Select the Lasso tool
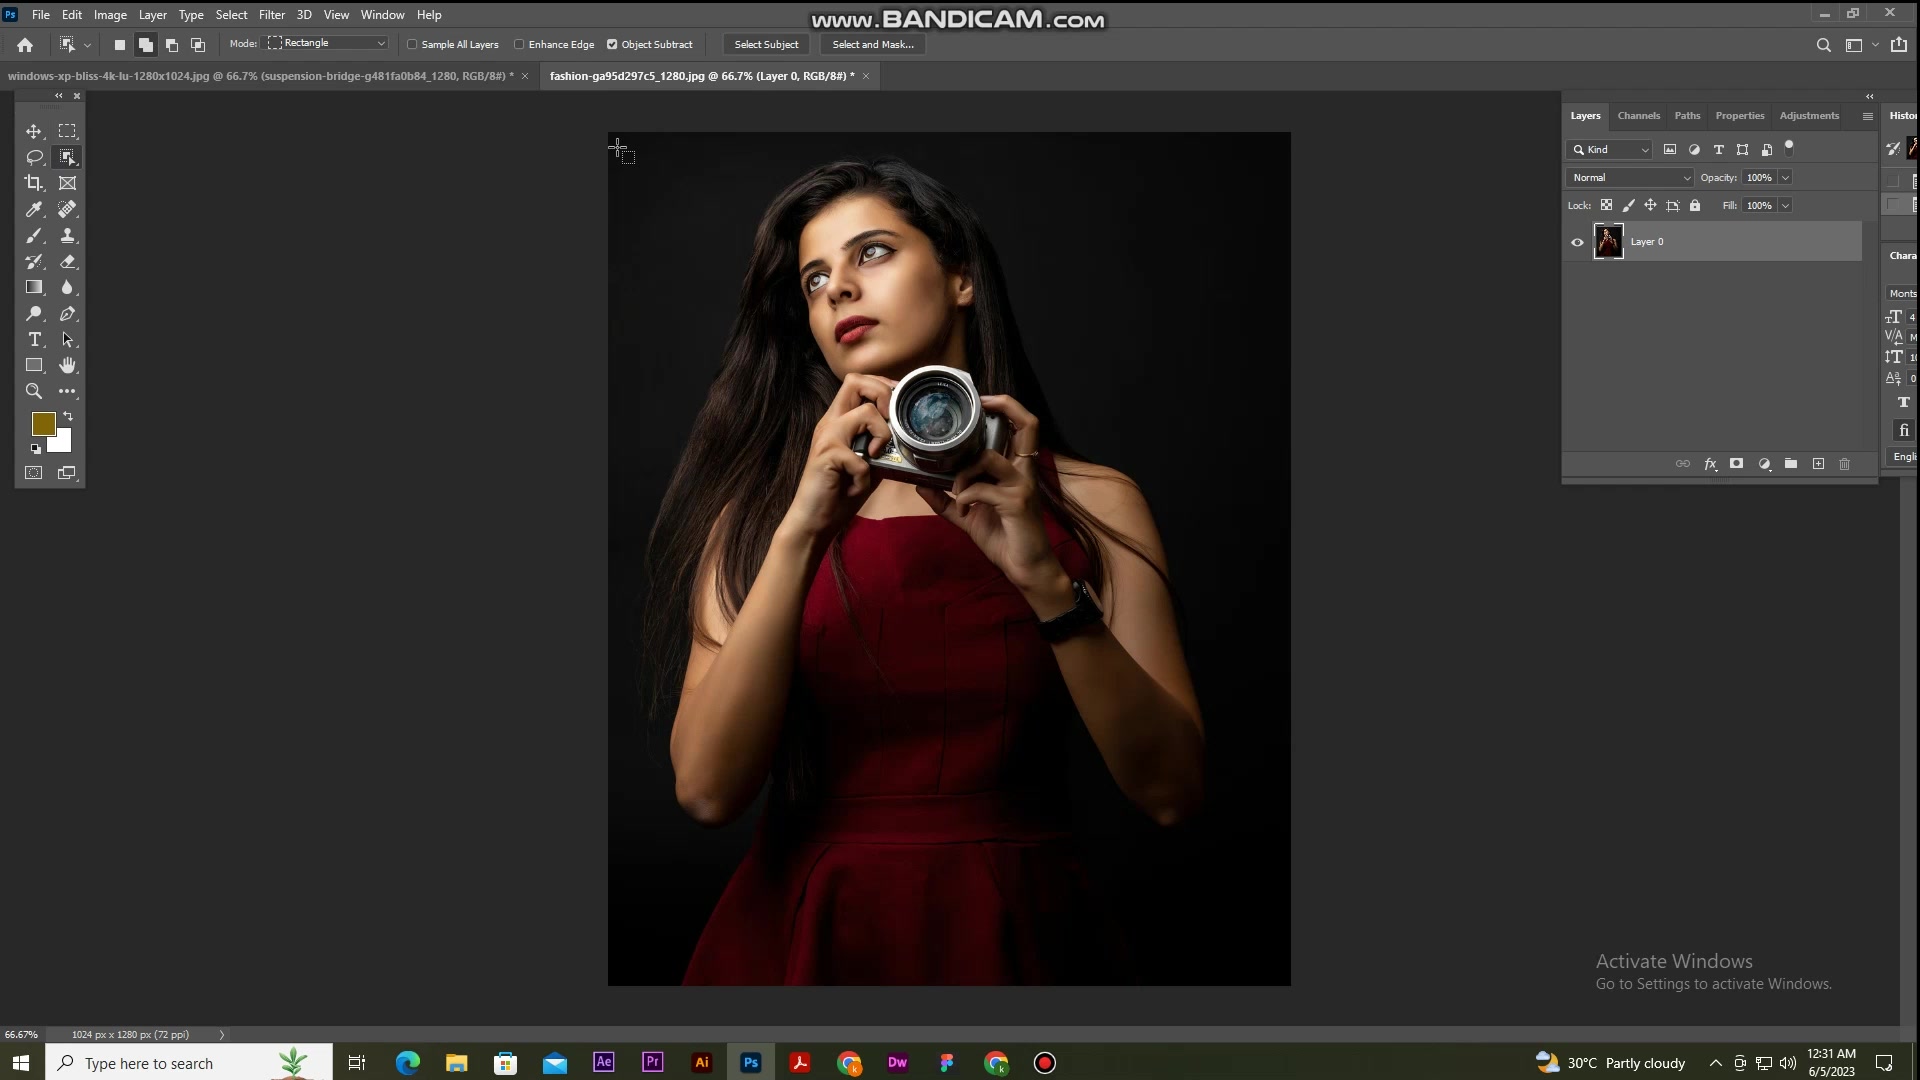Image resolution: width=1920 pixels, height=1080 pixels. (x=34, y=157)
